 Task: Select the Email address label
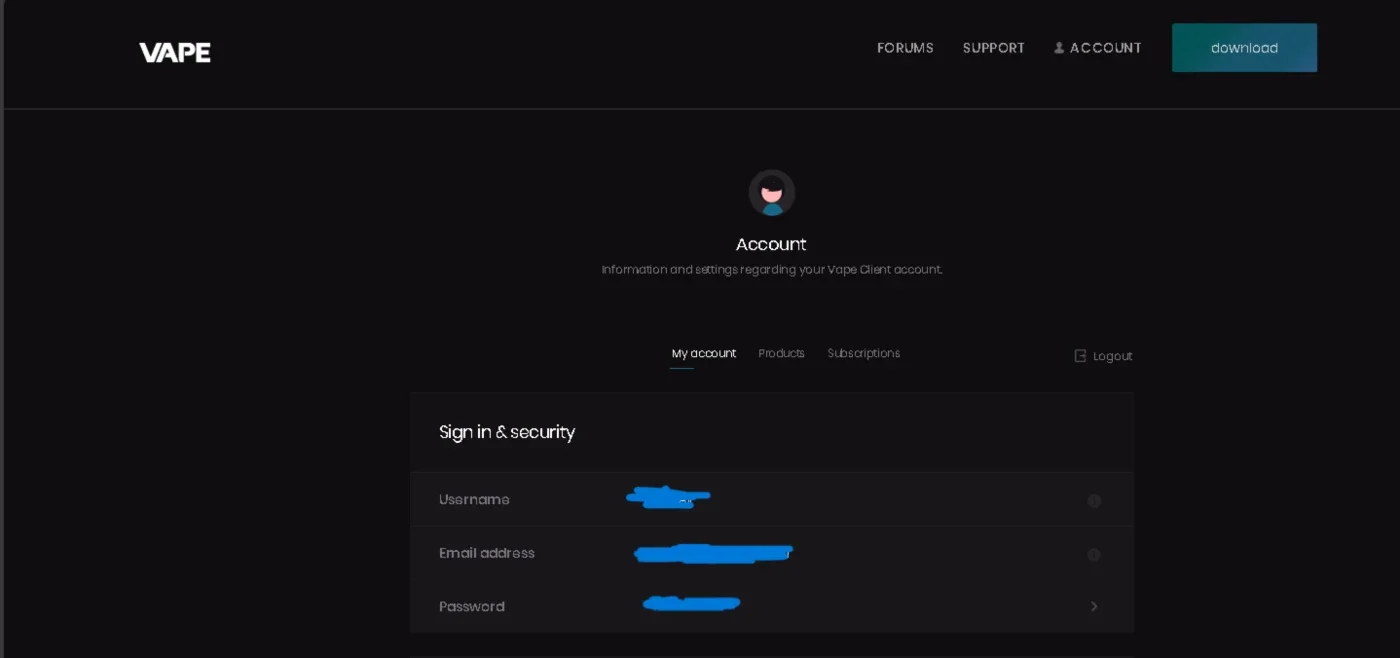(487, 553)
